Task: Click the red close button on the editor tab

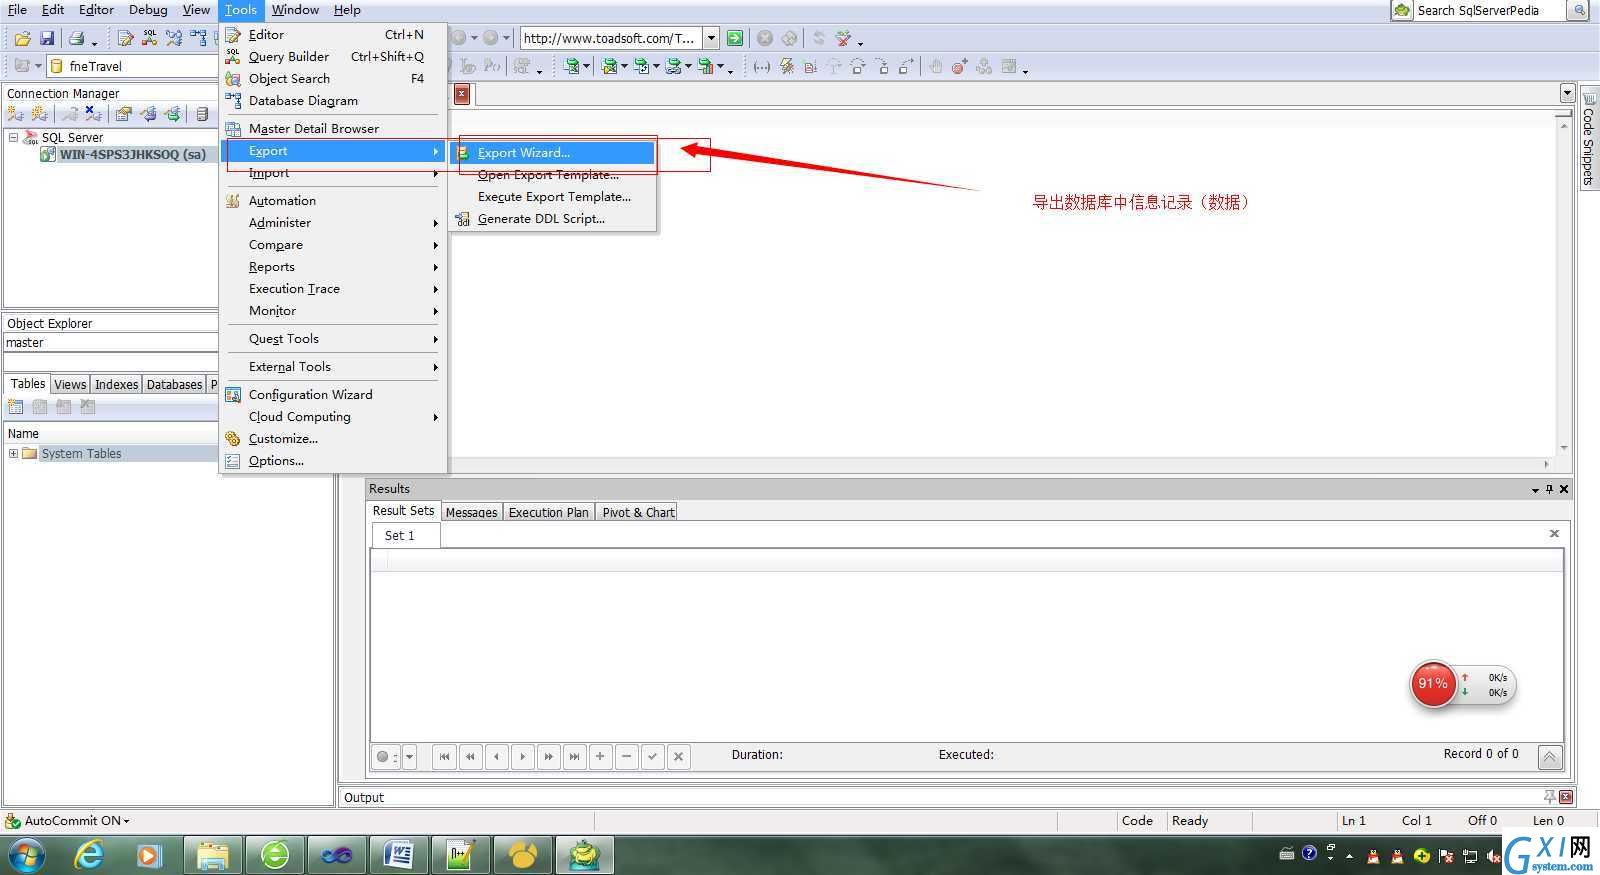Action: tap(462, 94)
